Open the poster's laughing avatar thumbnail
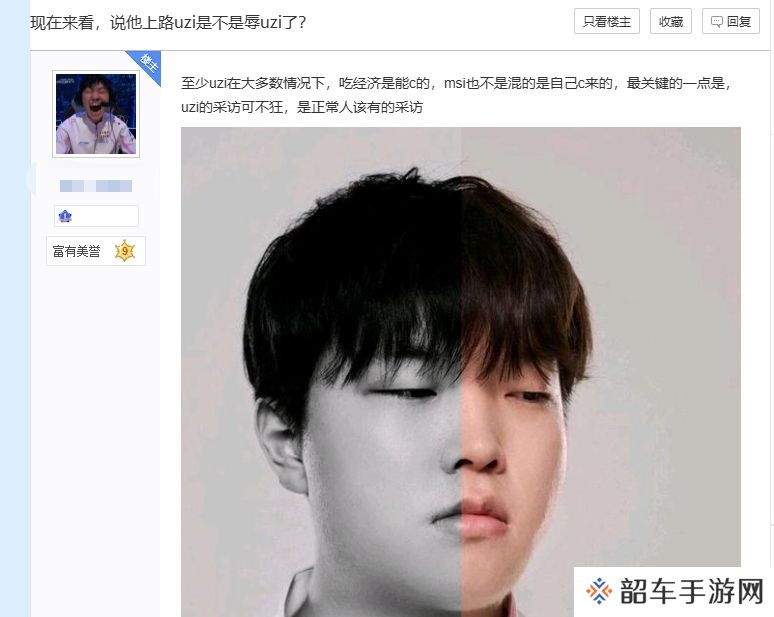 (x=96, y=114)
